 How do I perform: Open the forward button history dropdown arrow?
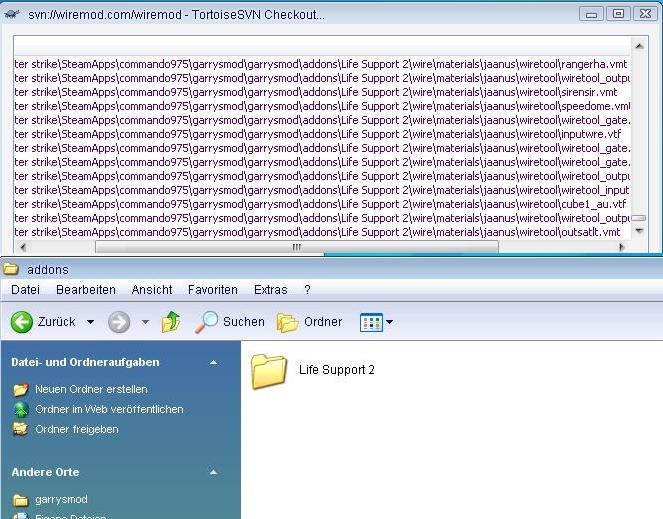[x=145, y=322]
